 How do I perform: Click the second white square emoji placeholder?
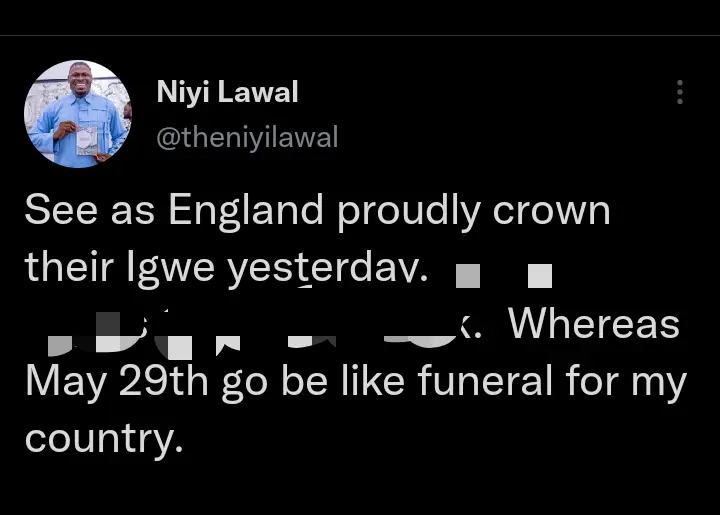tap(540, 273)
